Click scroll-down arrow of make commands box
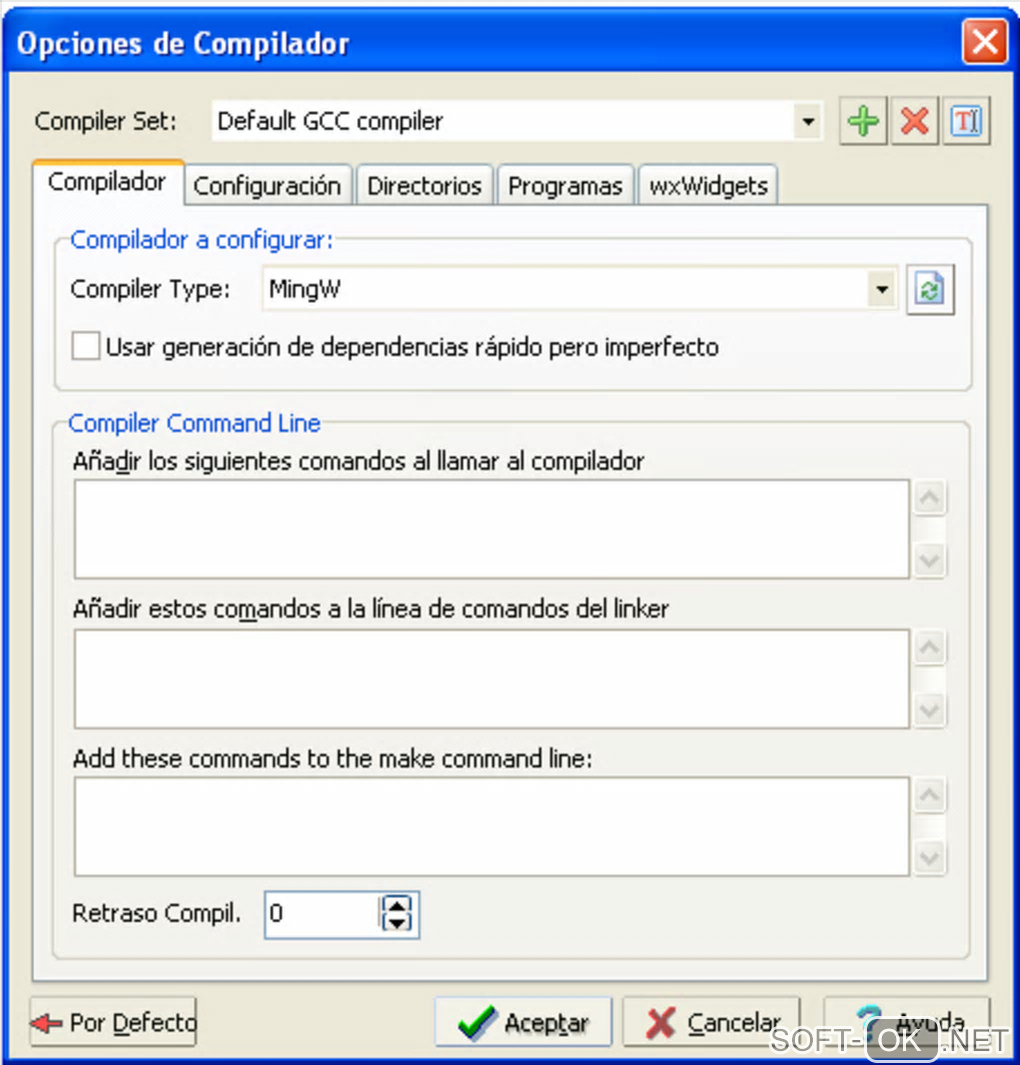Viewport: 1020px width, 1065px height. [930, 858]
